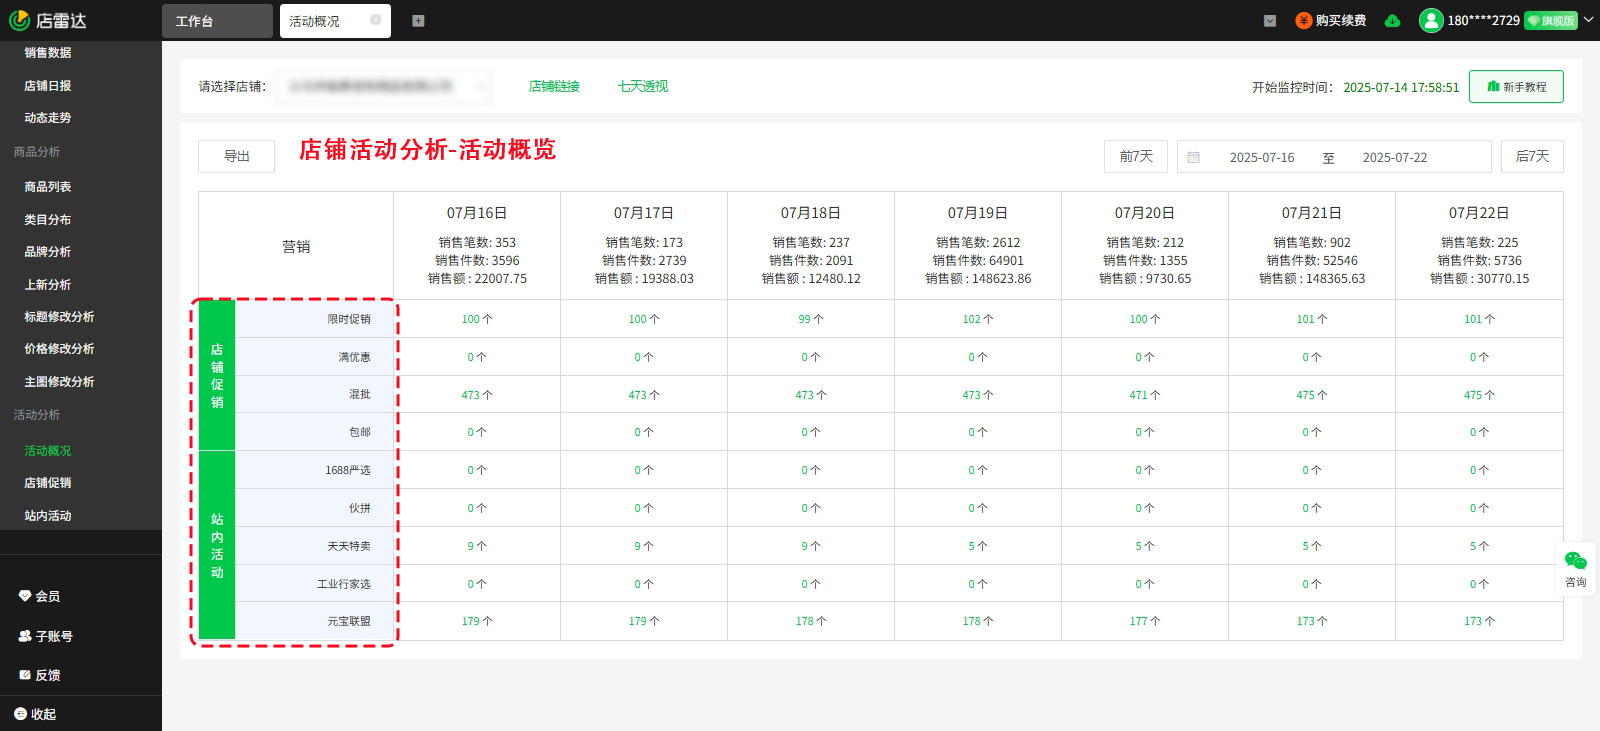Click 元宝联盟 value 179个 for 07月16日
The width and height of the screenshot is (1600, 731).
pyautogui.click(x=477, y=621)
